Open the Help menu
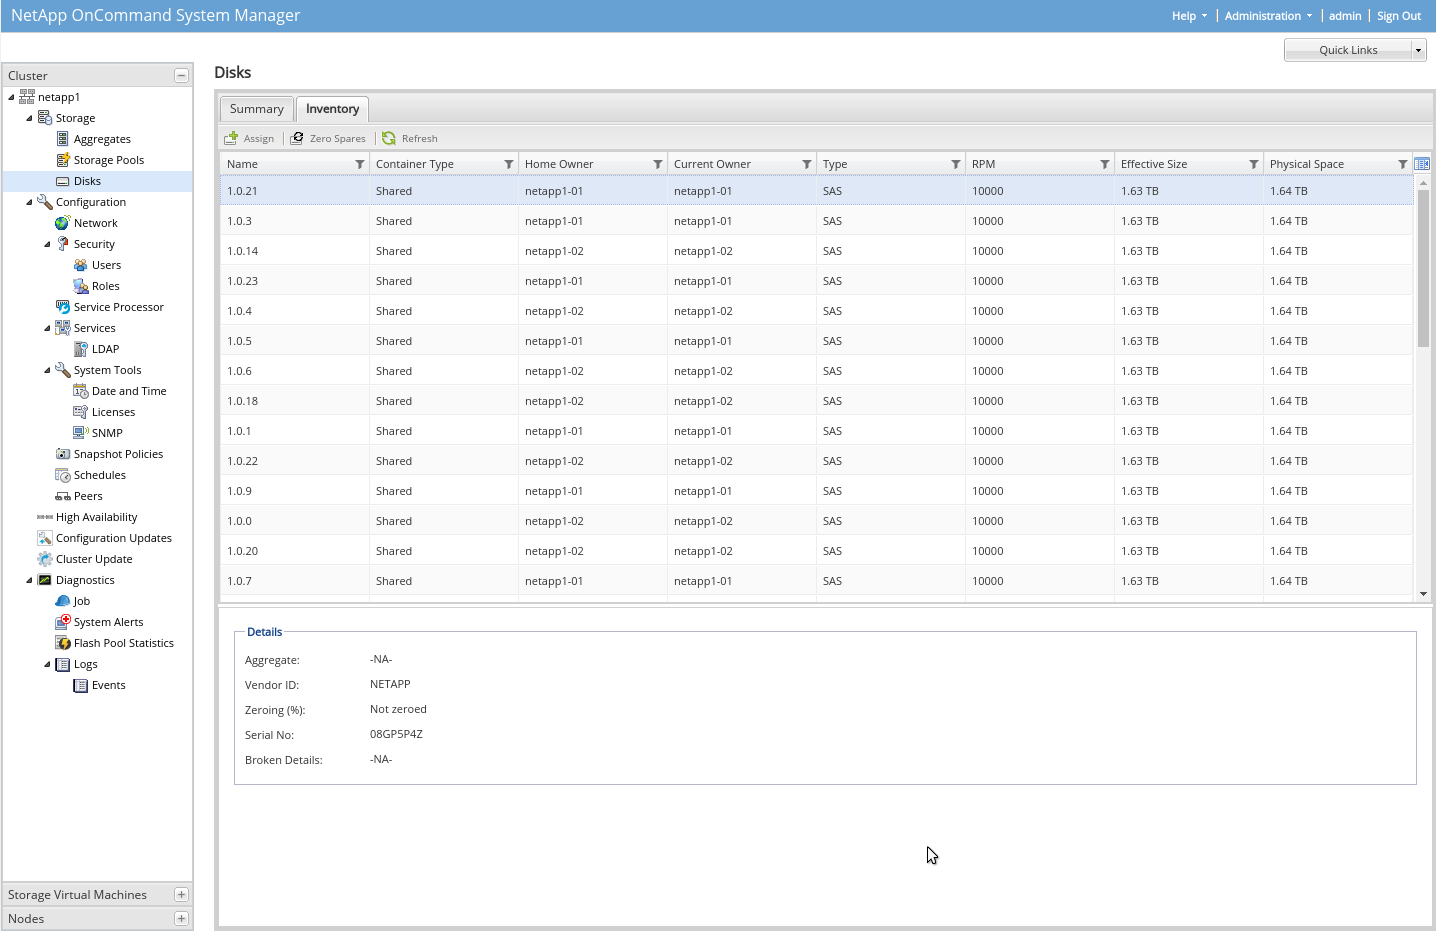 pyautogui.click(x=1190, y=16)
